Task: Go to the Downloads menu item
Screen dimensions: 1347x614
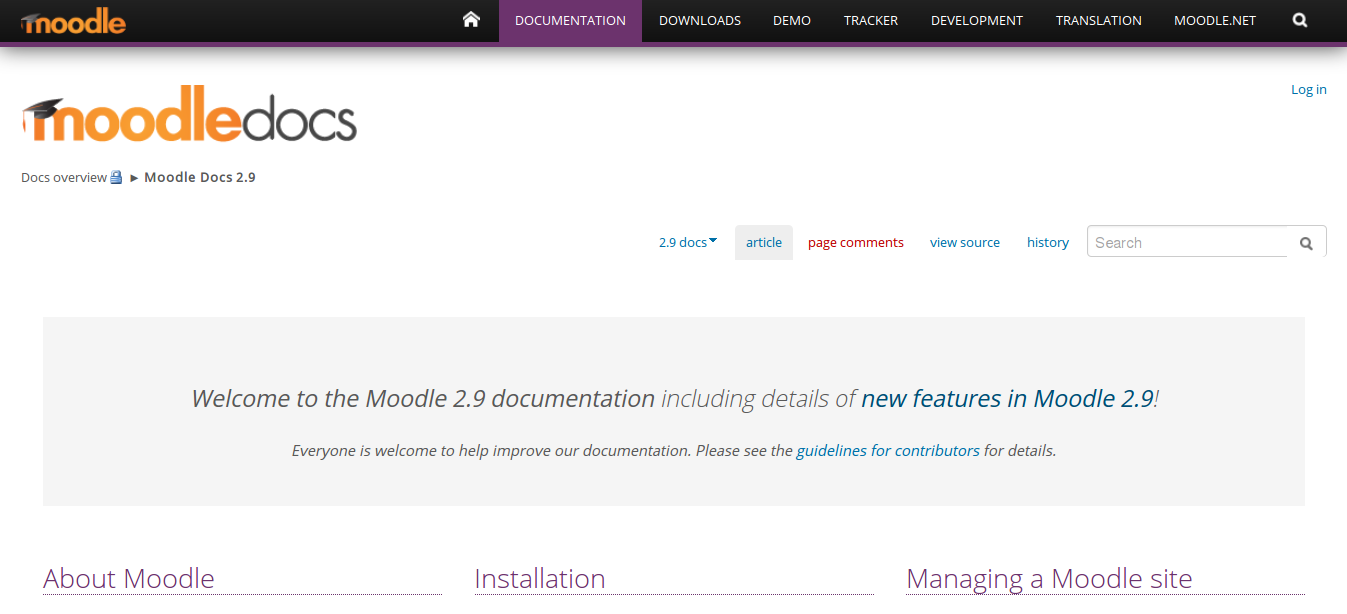Action: pyautogui.click(x=700, y=20)
